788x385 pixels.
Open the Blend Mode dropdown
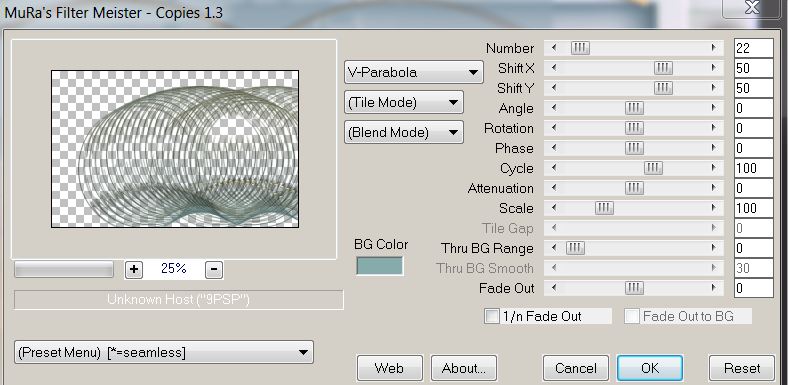[404, 132]
